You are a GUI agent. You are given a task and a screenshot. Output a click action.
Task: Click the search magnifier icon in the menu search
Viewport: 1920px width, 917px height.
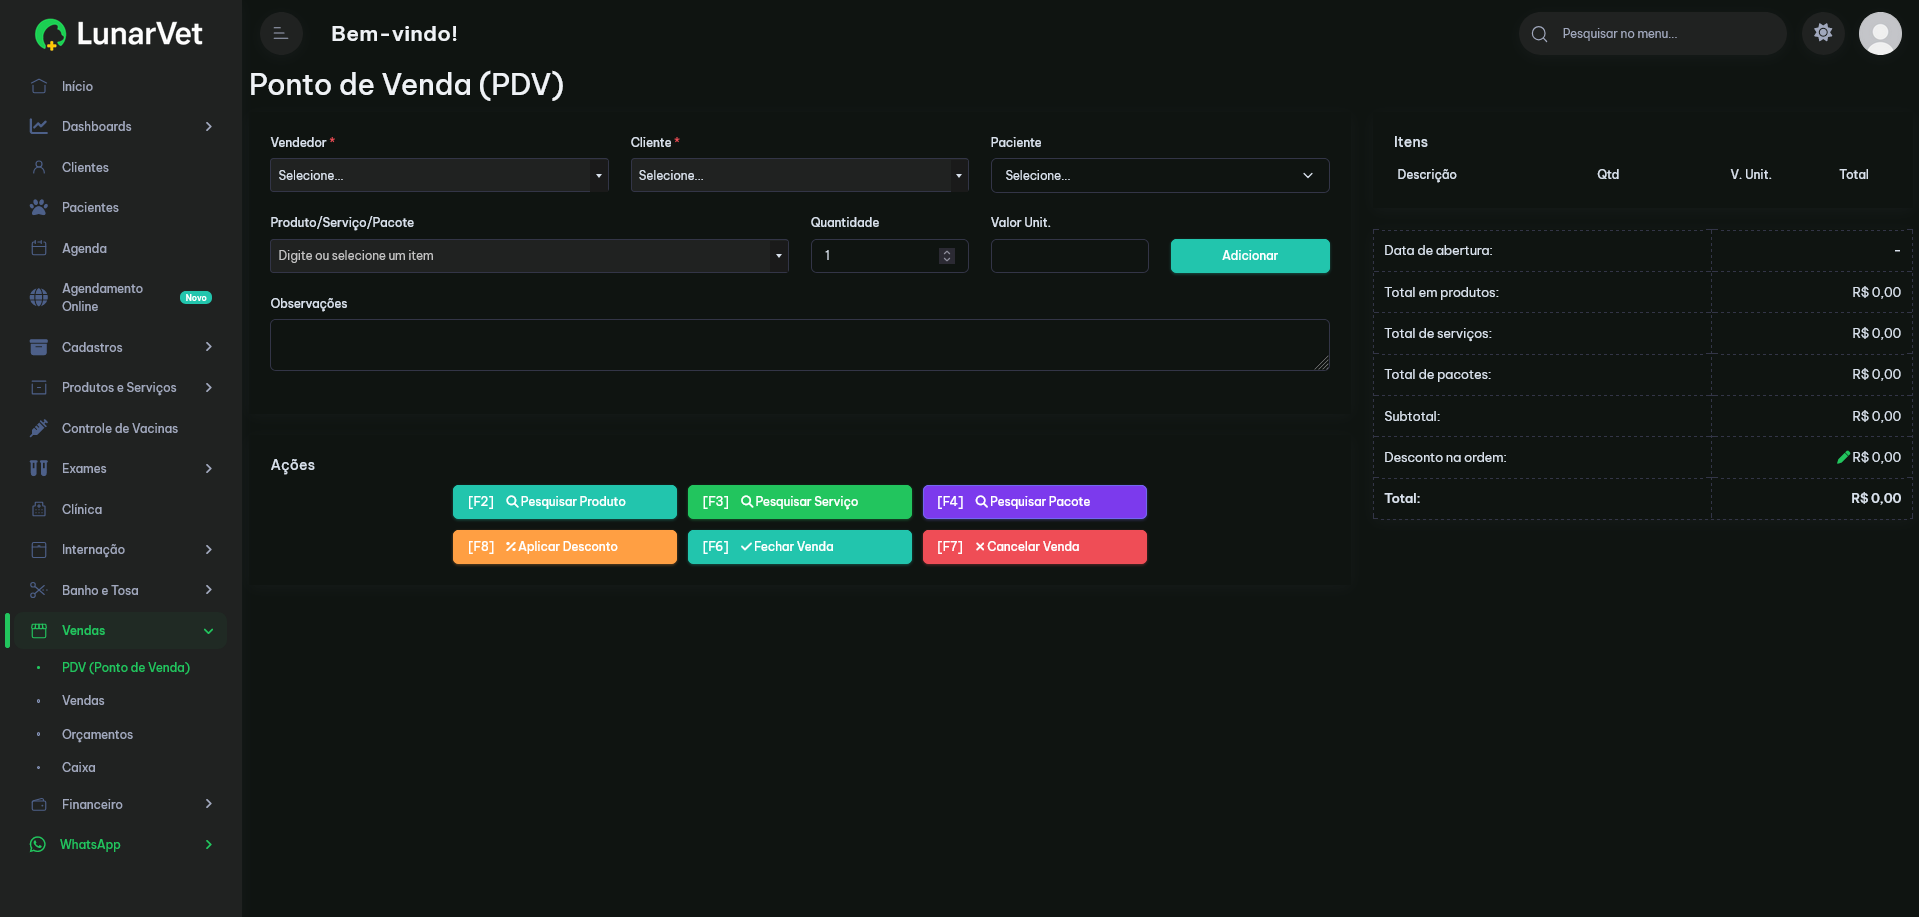tap(1540, 34)
